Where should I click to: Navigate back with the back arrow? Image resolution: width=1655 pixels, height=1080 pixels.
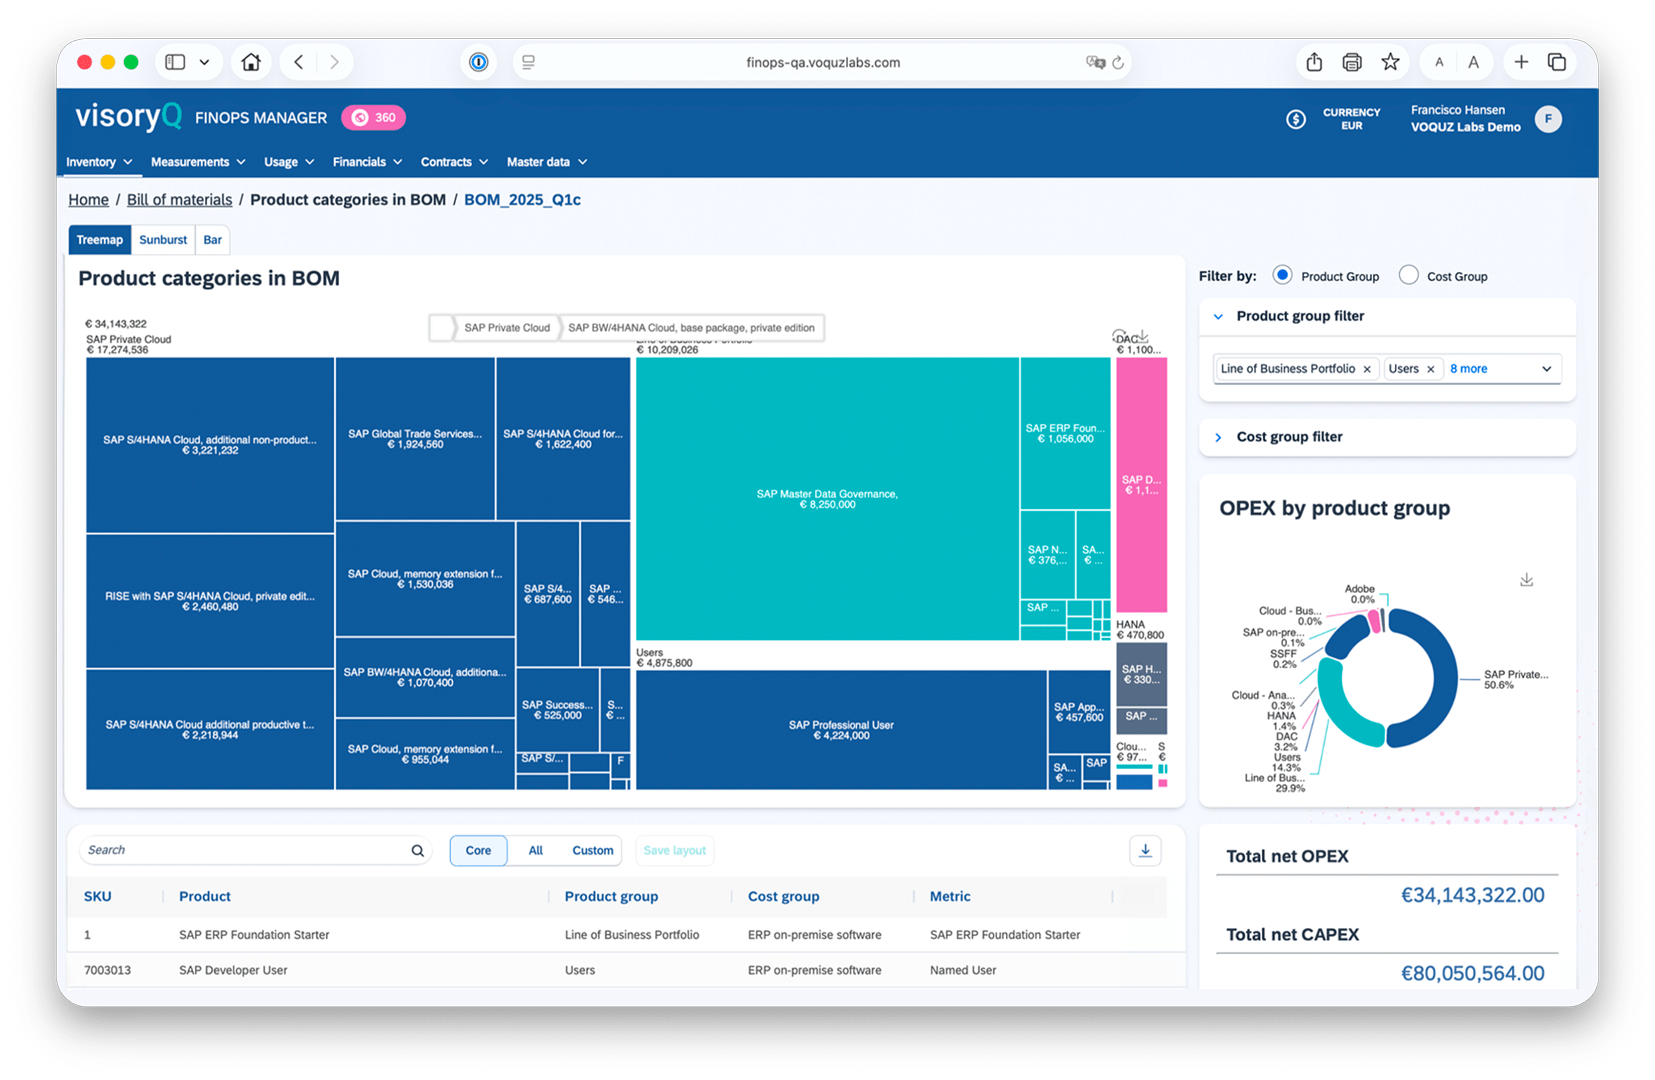tap(298, 62)
